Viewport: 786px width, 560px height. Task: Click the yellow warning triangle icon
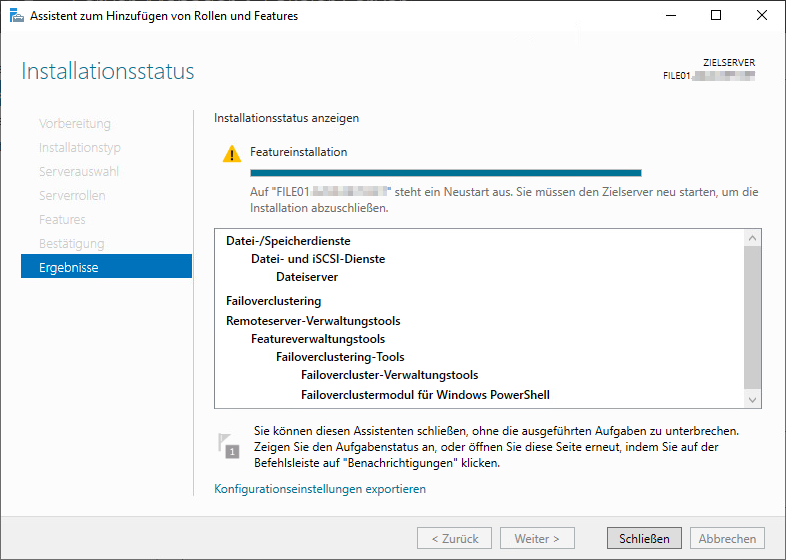[x=232, y=153]
